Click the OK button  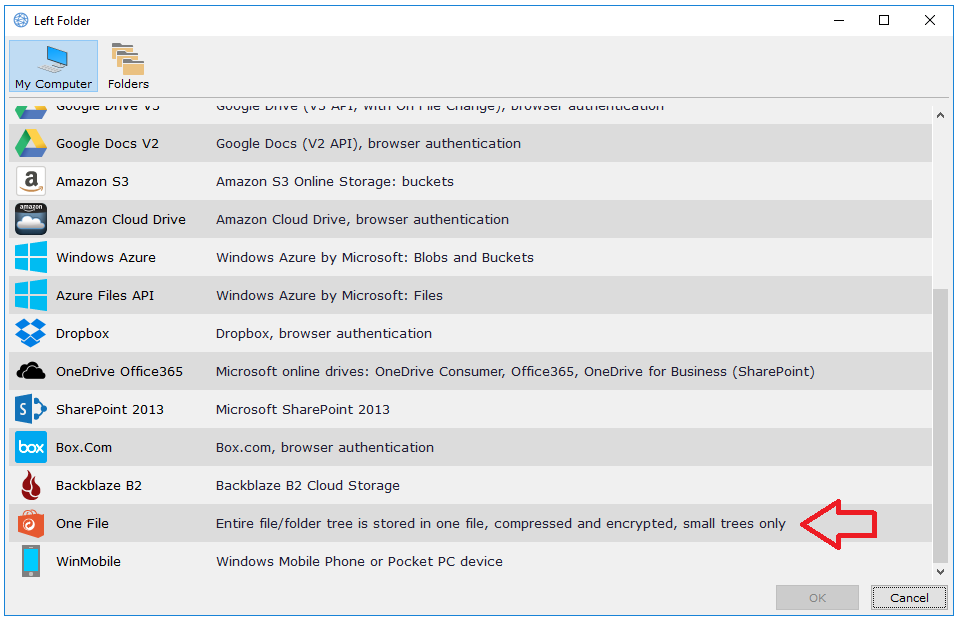[817, 598]
